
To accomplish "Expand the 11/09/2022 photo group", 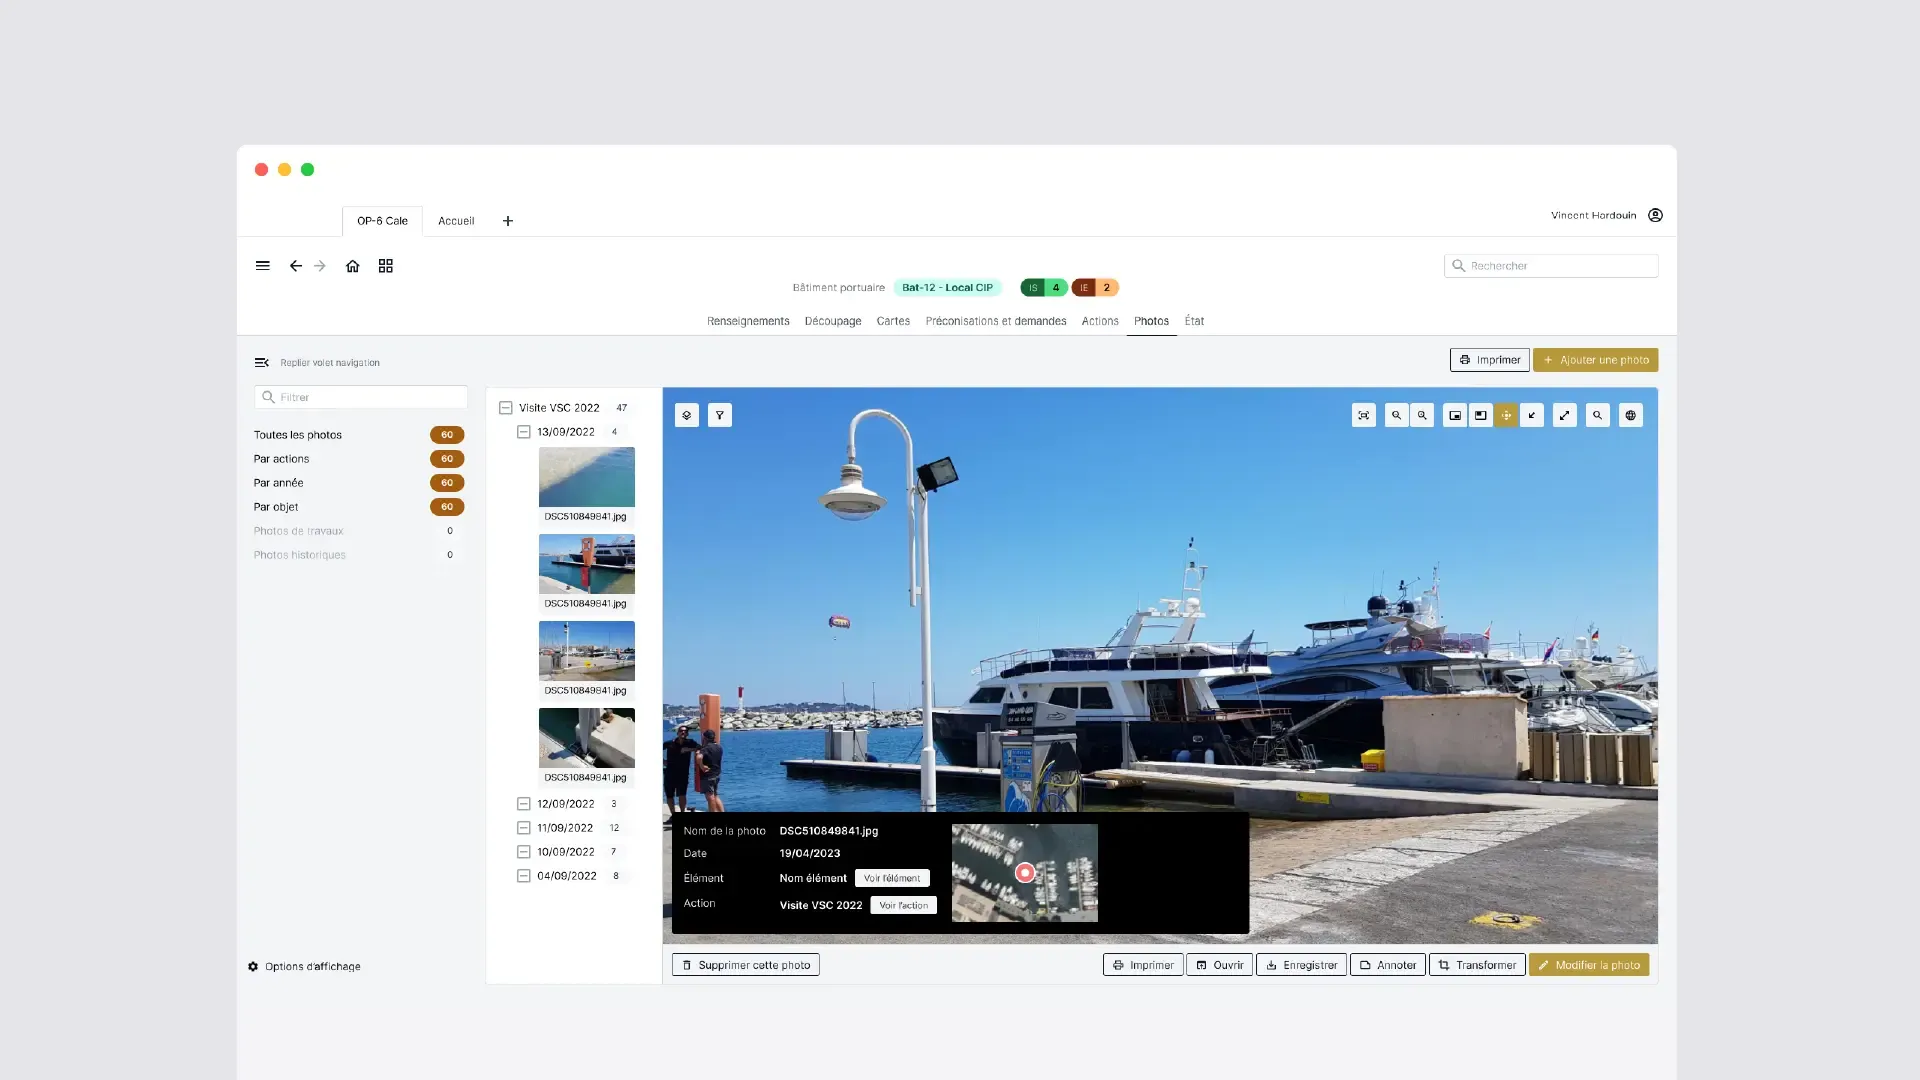I will pos(523,828).
